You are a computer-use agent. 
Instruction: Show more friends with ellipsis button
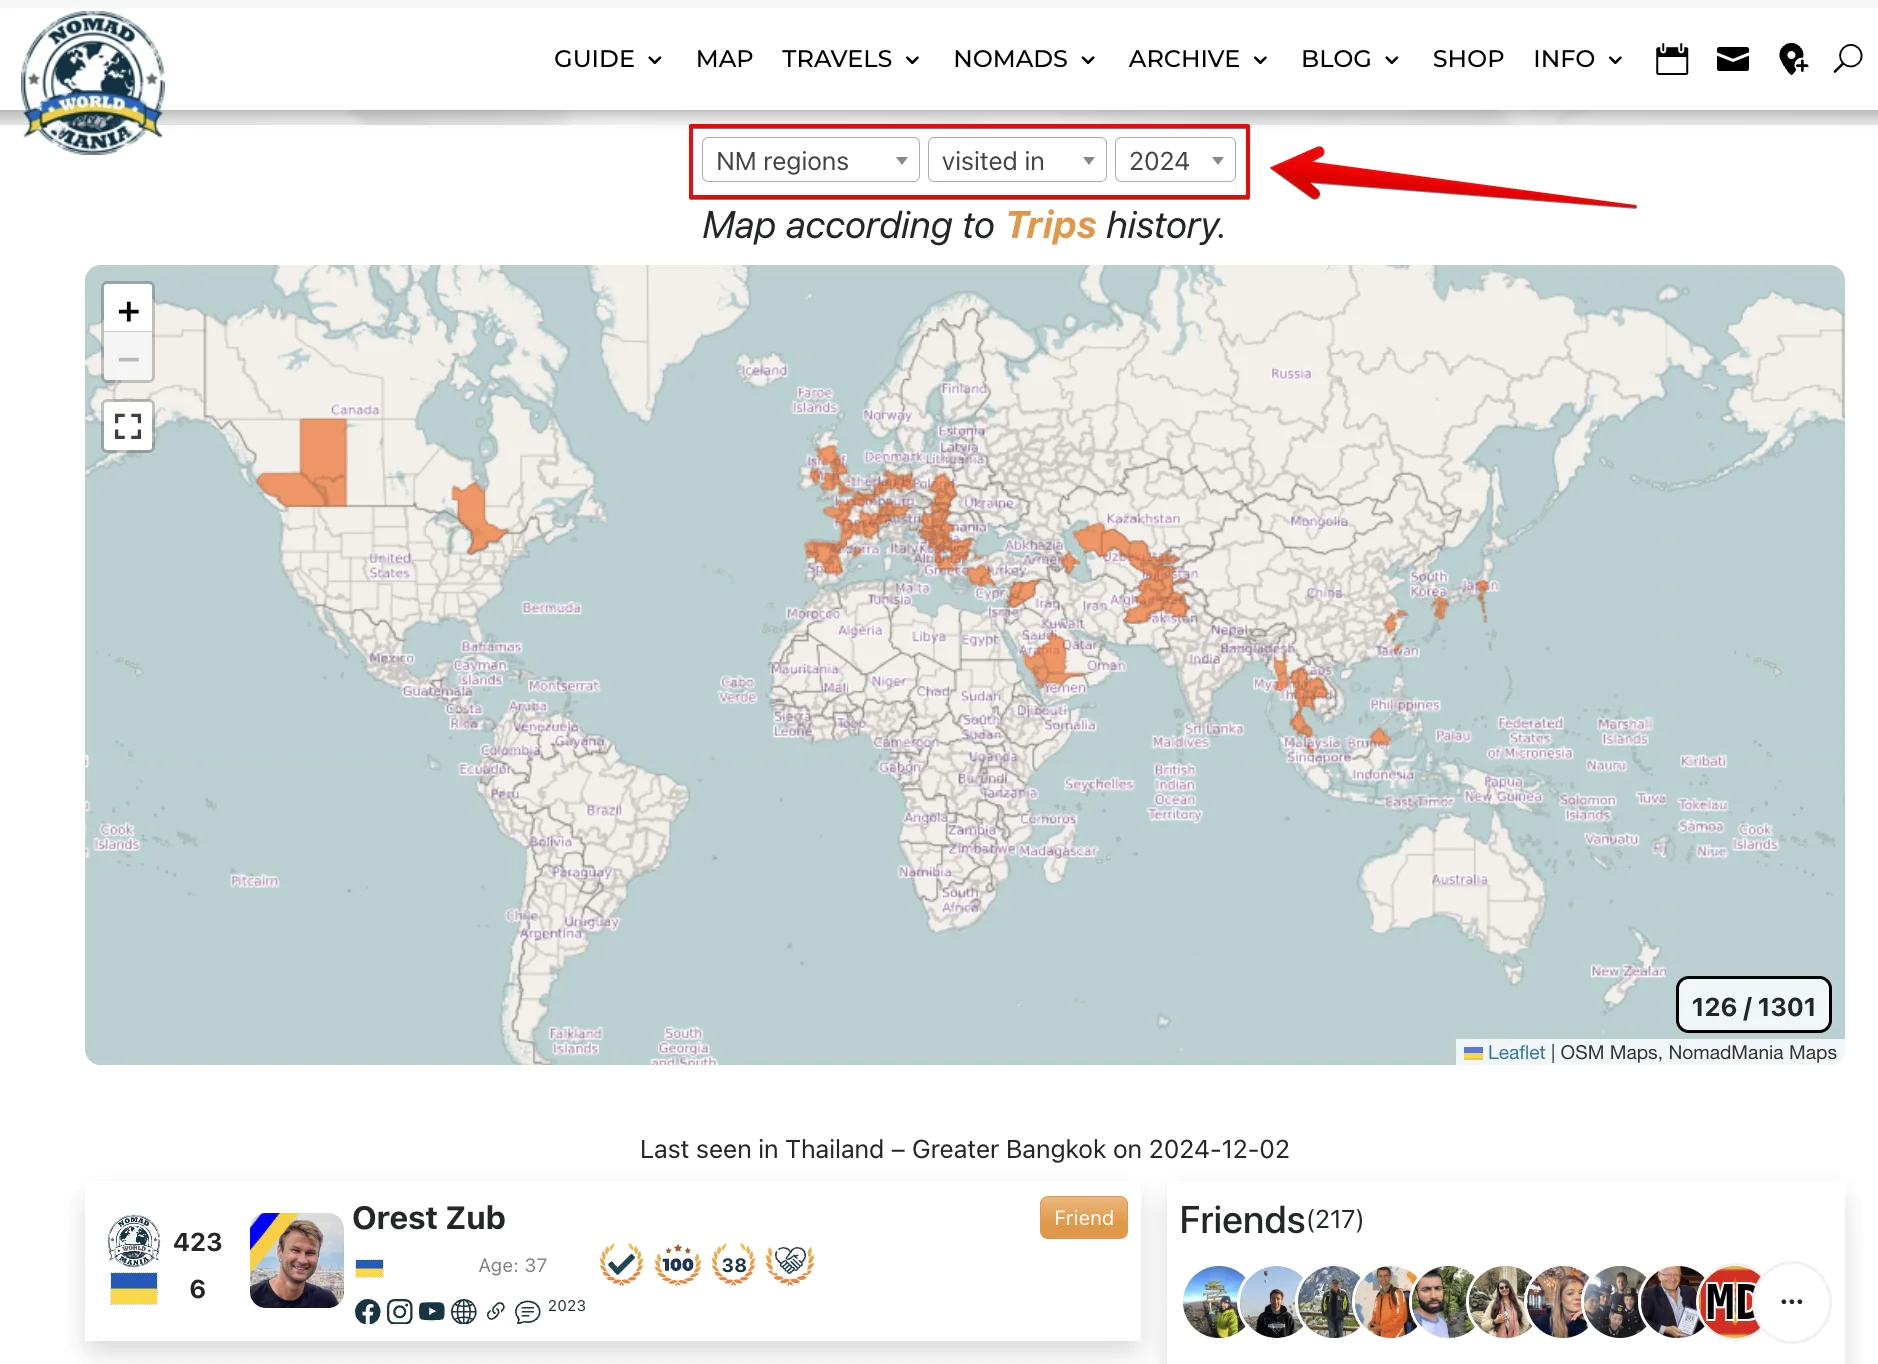click(1791, 1301)
